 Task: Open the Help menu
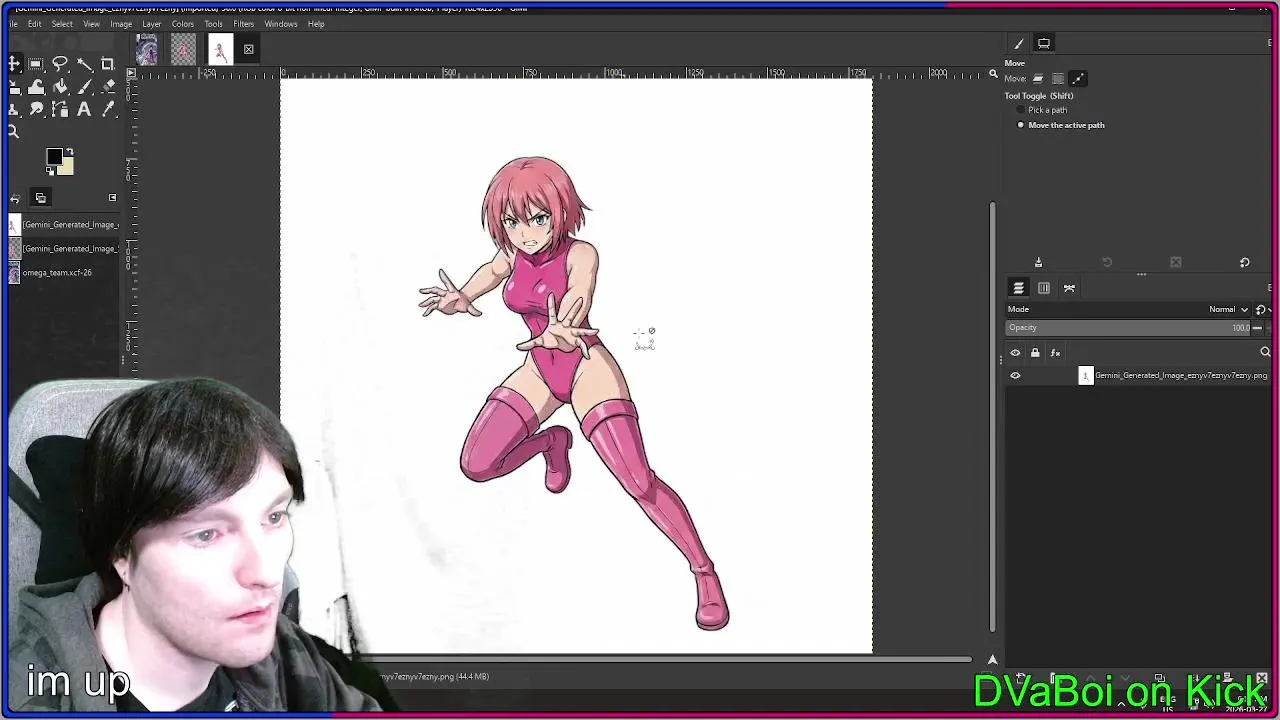point(316,24)
